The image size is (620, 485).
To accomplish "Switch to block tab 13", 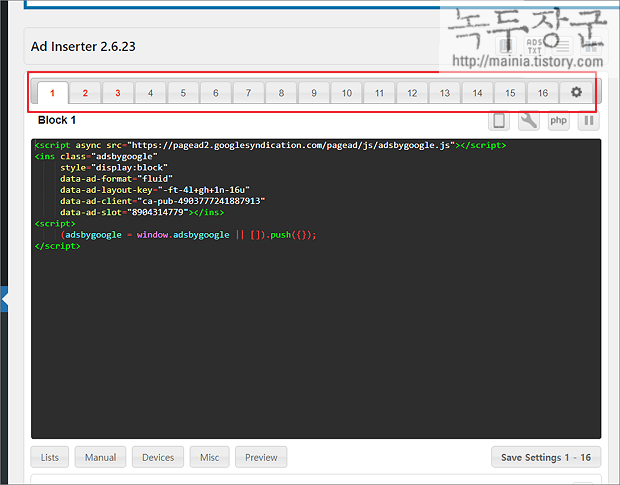I will 445,93.
